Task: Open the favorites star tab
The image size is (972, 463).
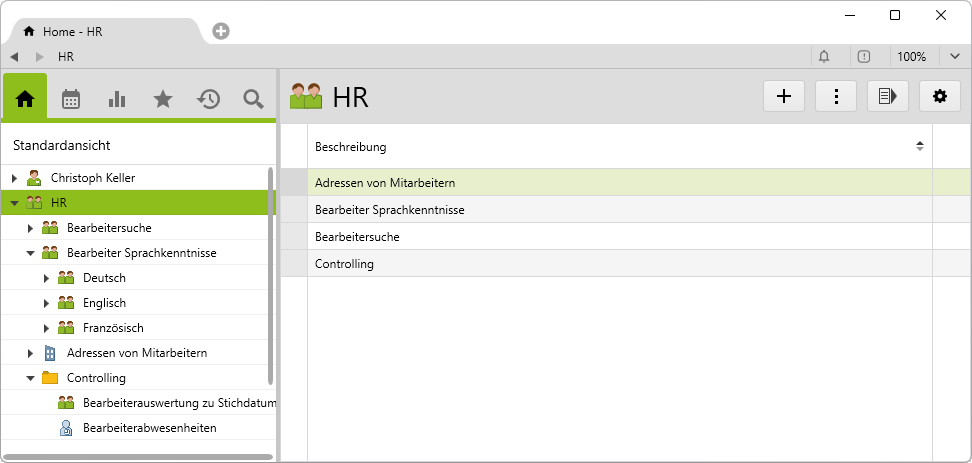Action: tap(162, 98)
